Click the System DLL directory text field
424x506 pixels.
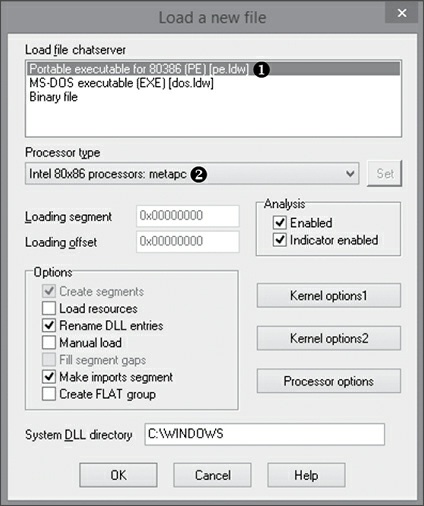tap(265, 434)
